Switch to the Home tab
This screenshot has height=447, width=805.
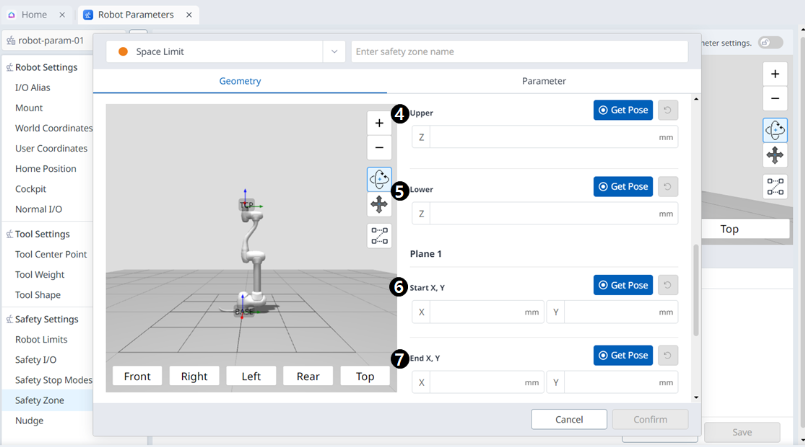pyautogui.click(x=34, y=15)
